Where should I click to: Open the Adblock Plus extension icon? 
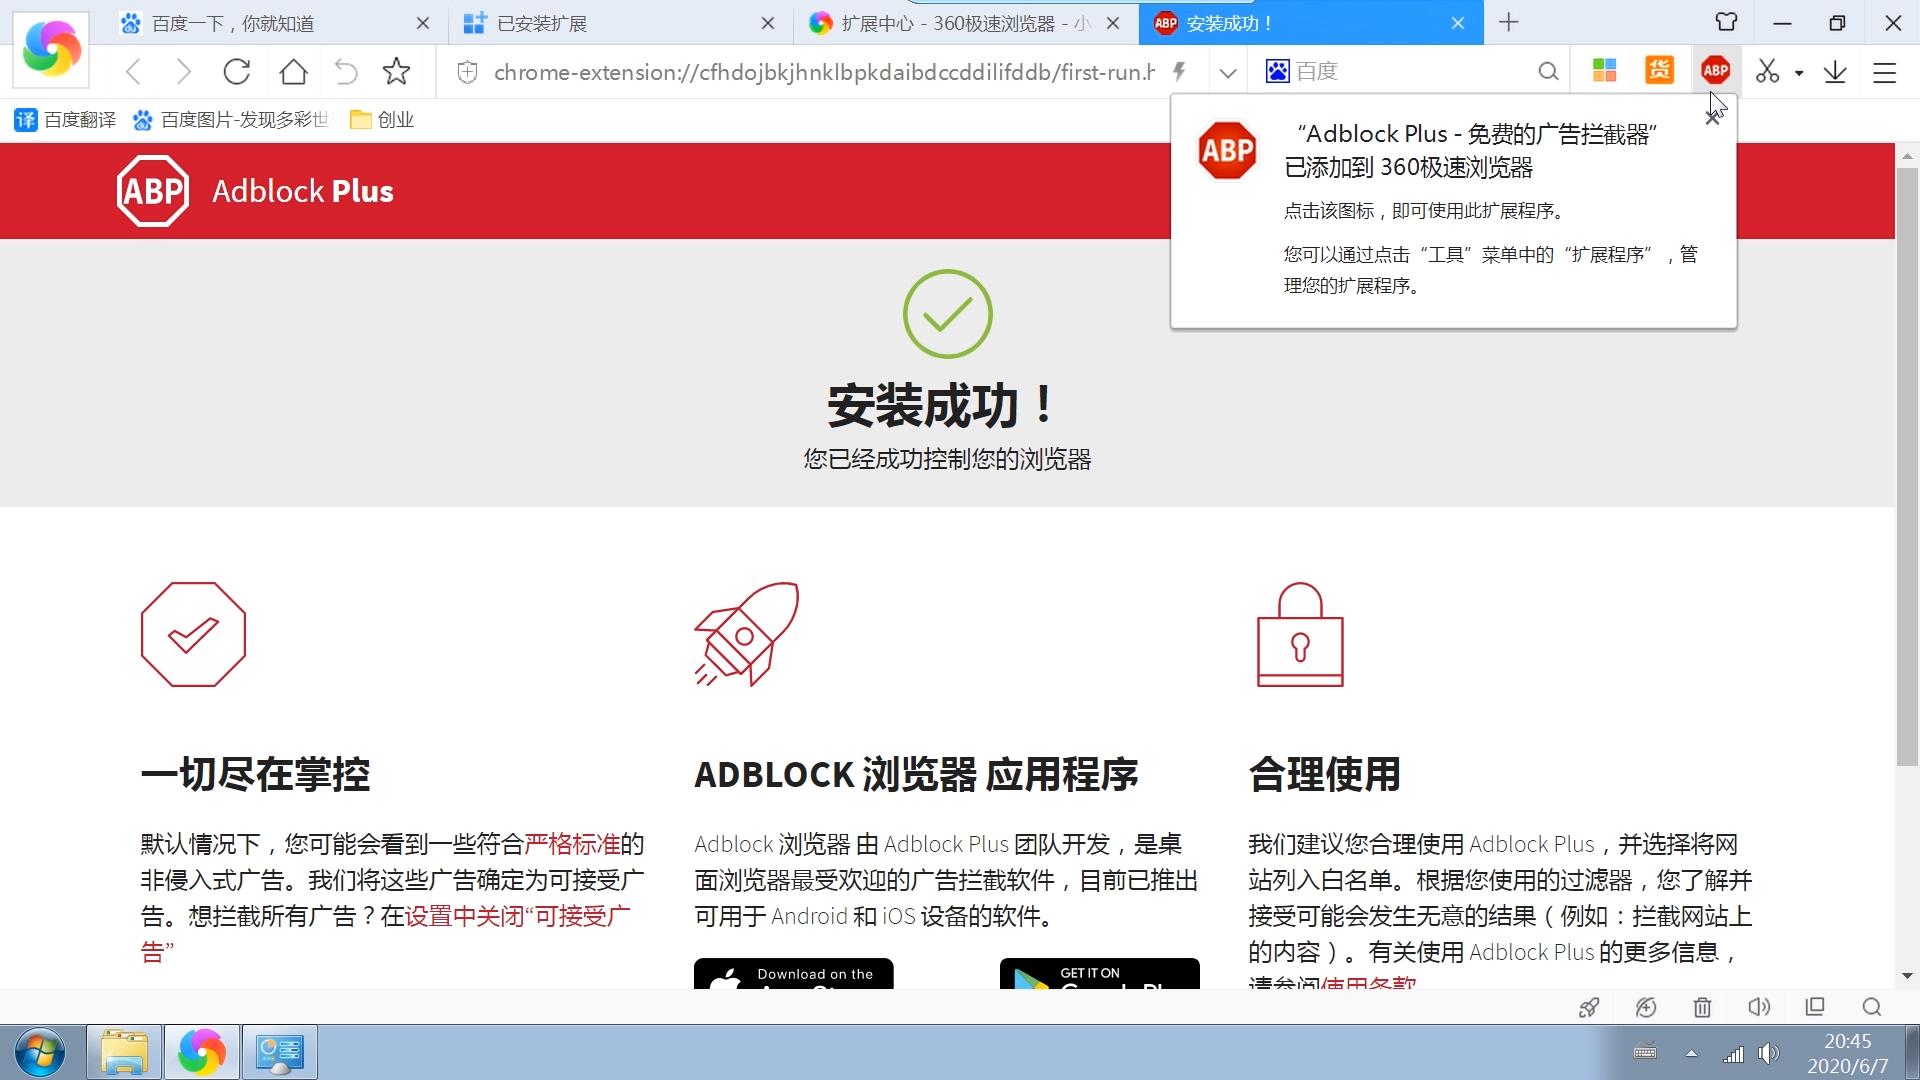1714,70
